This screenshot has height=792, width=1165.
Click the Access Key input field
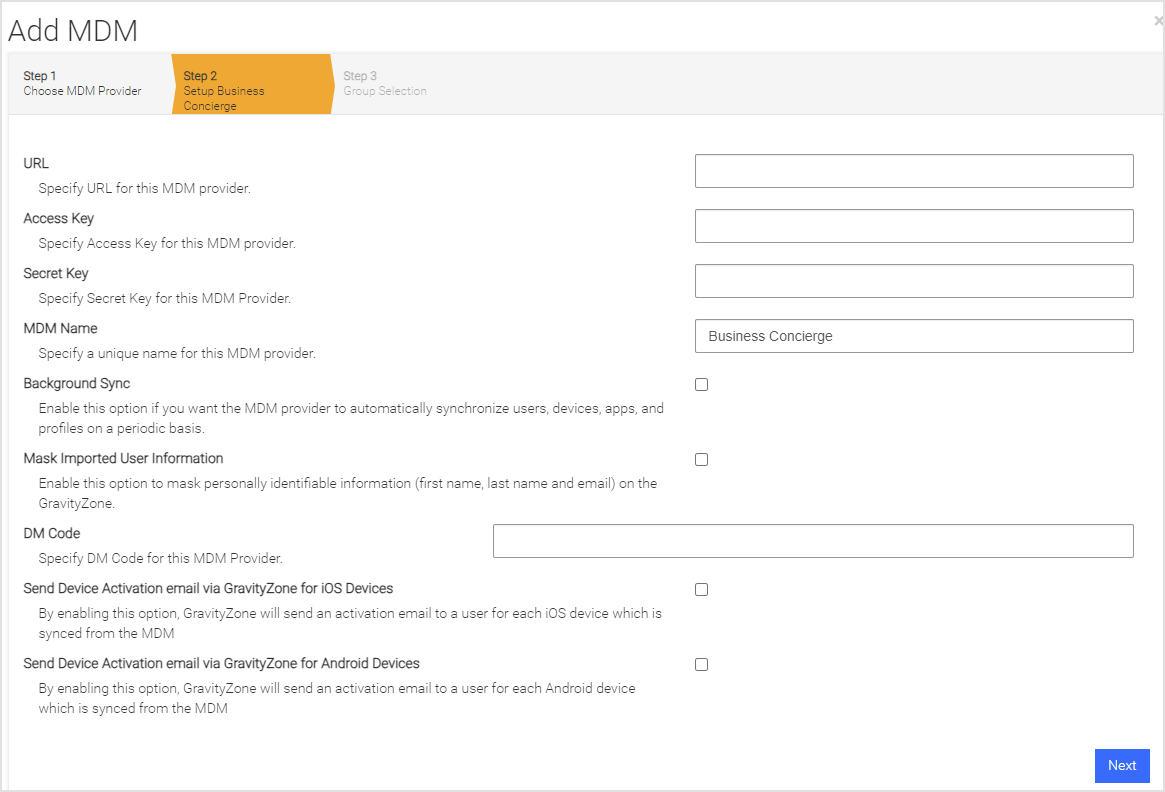(913, 225)
